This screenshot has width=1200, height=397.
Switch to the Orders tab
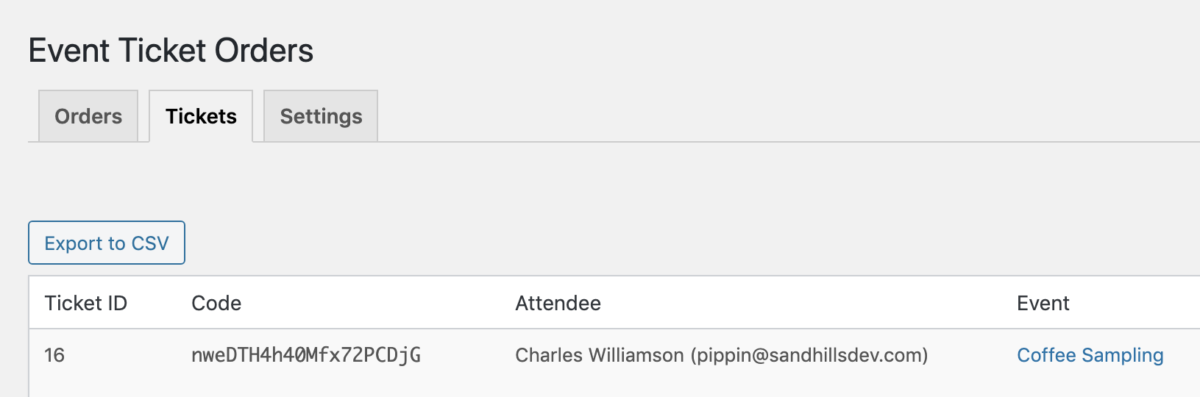tap(88, 116)
